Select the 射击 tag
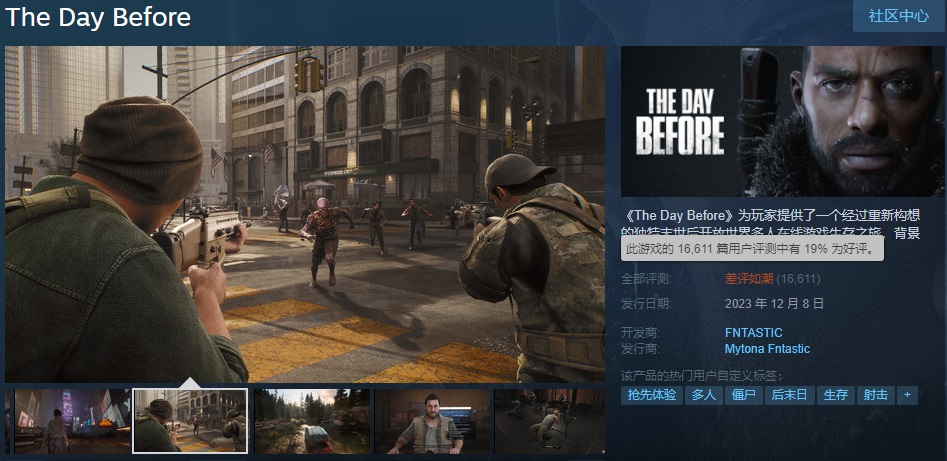Viewport: 947px width, 461px height. [876, 395]
